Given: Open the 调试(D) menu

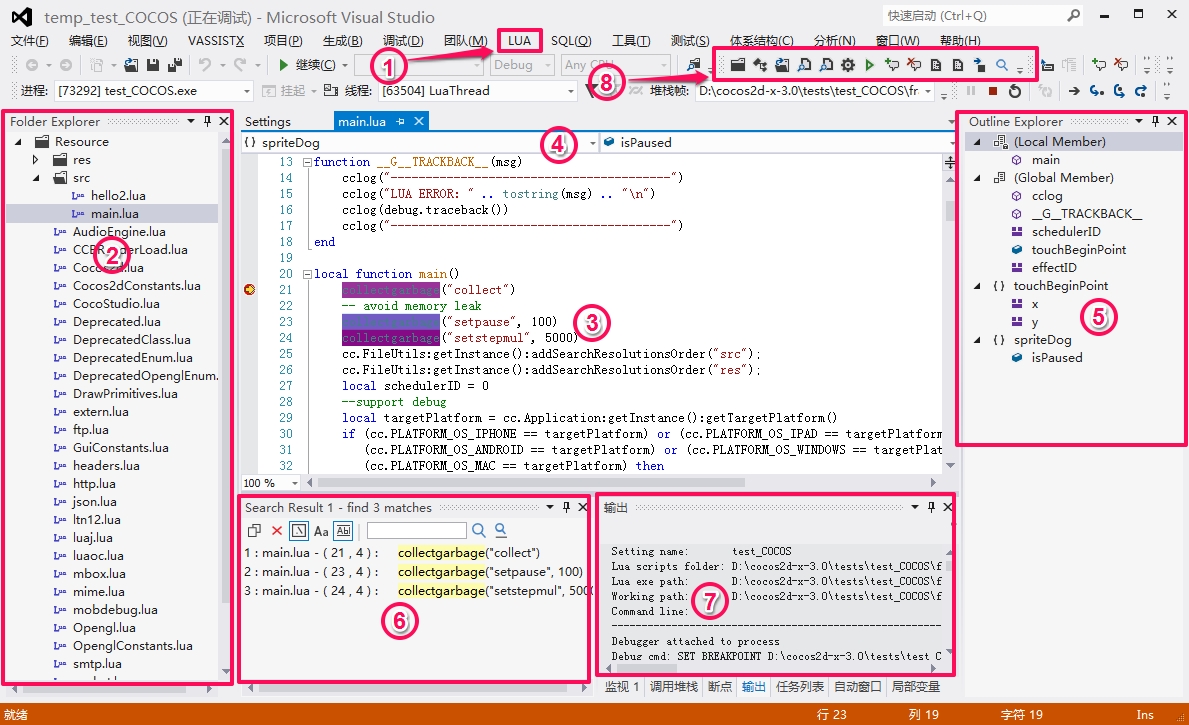Looking at the screenshot, I should [403, 41].
